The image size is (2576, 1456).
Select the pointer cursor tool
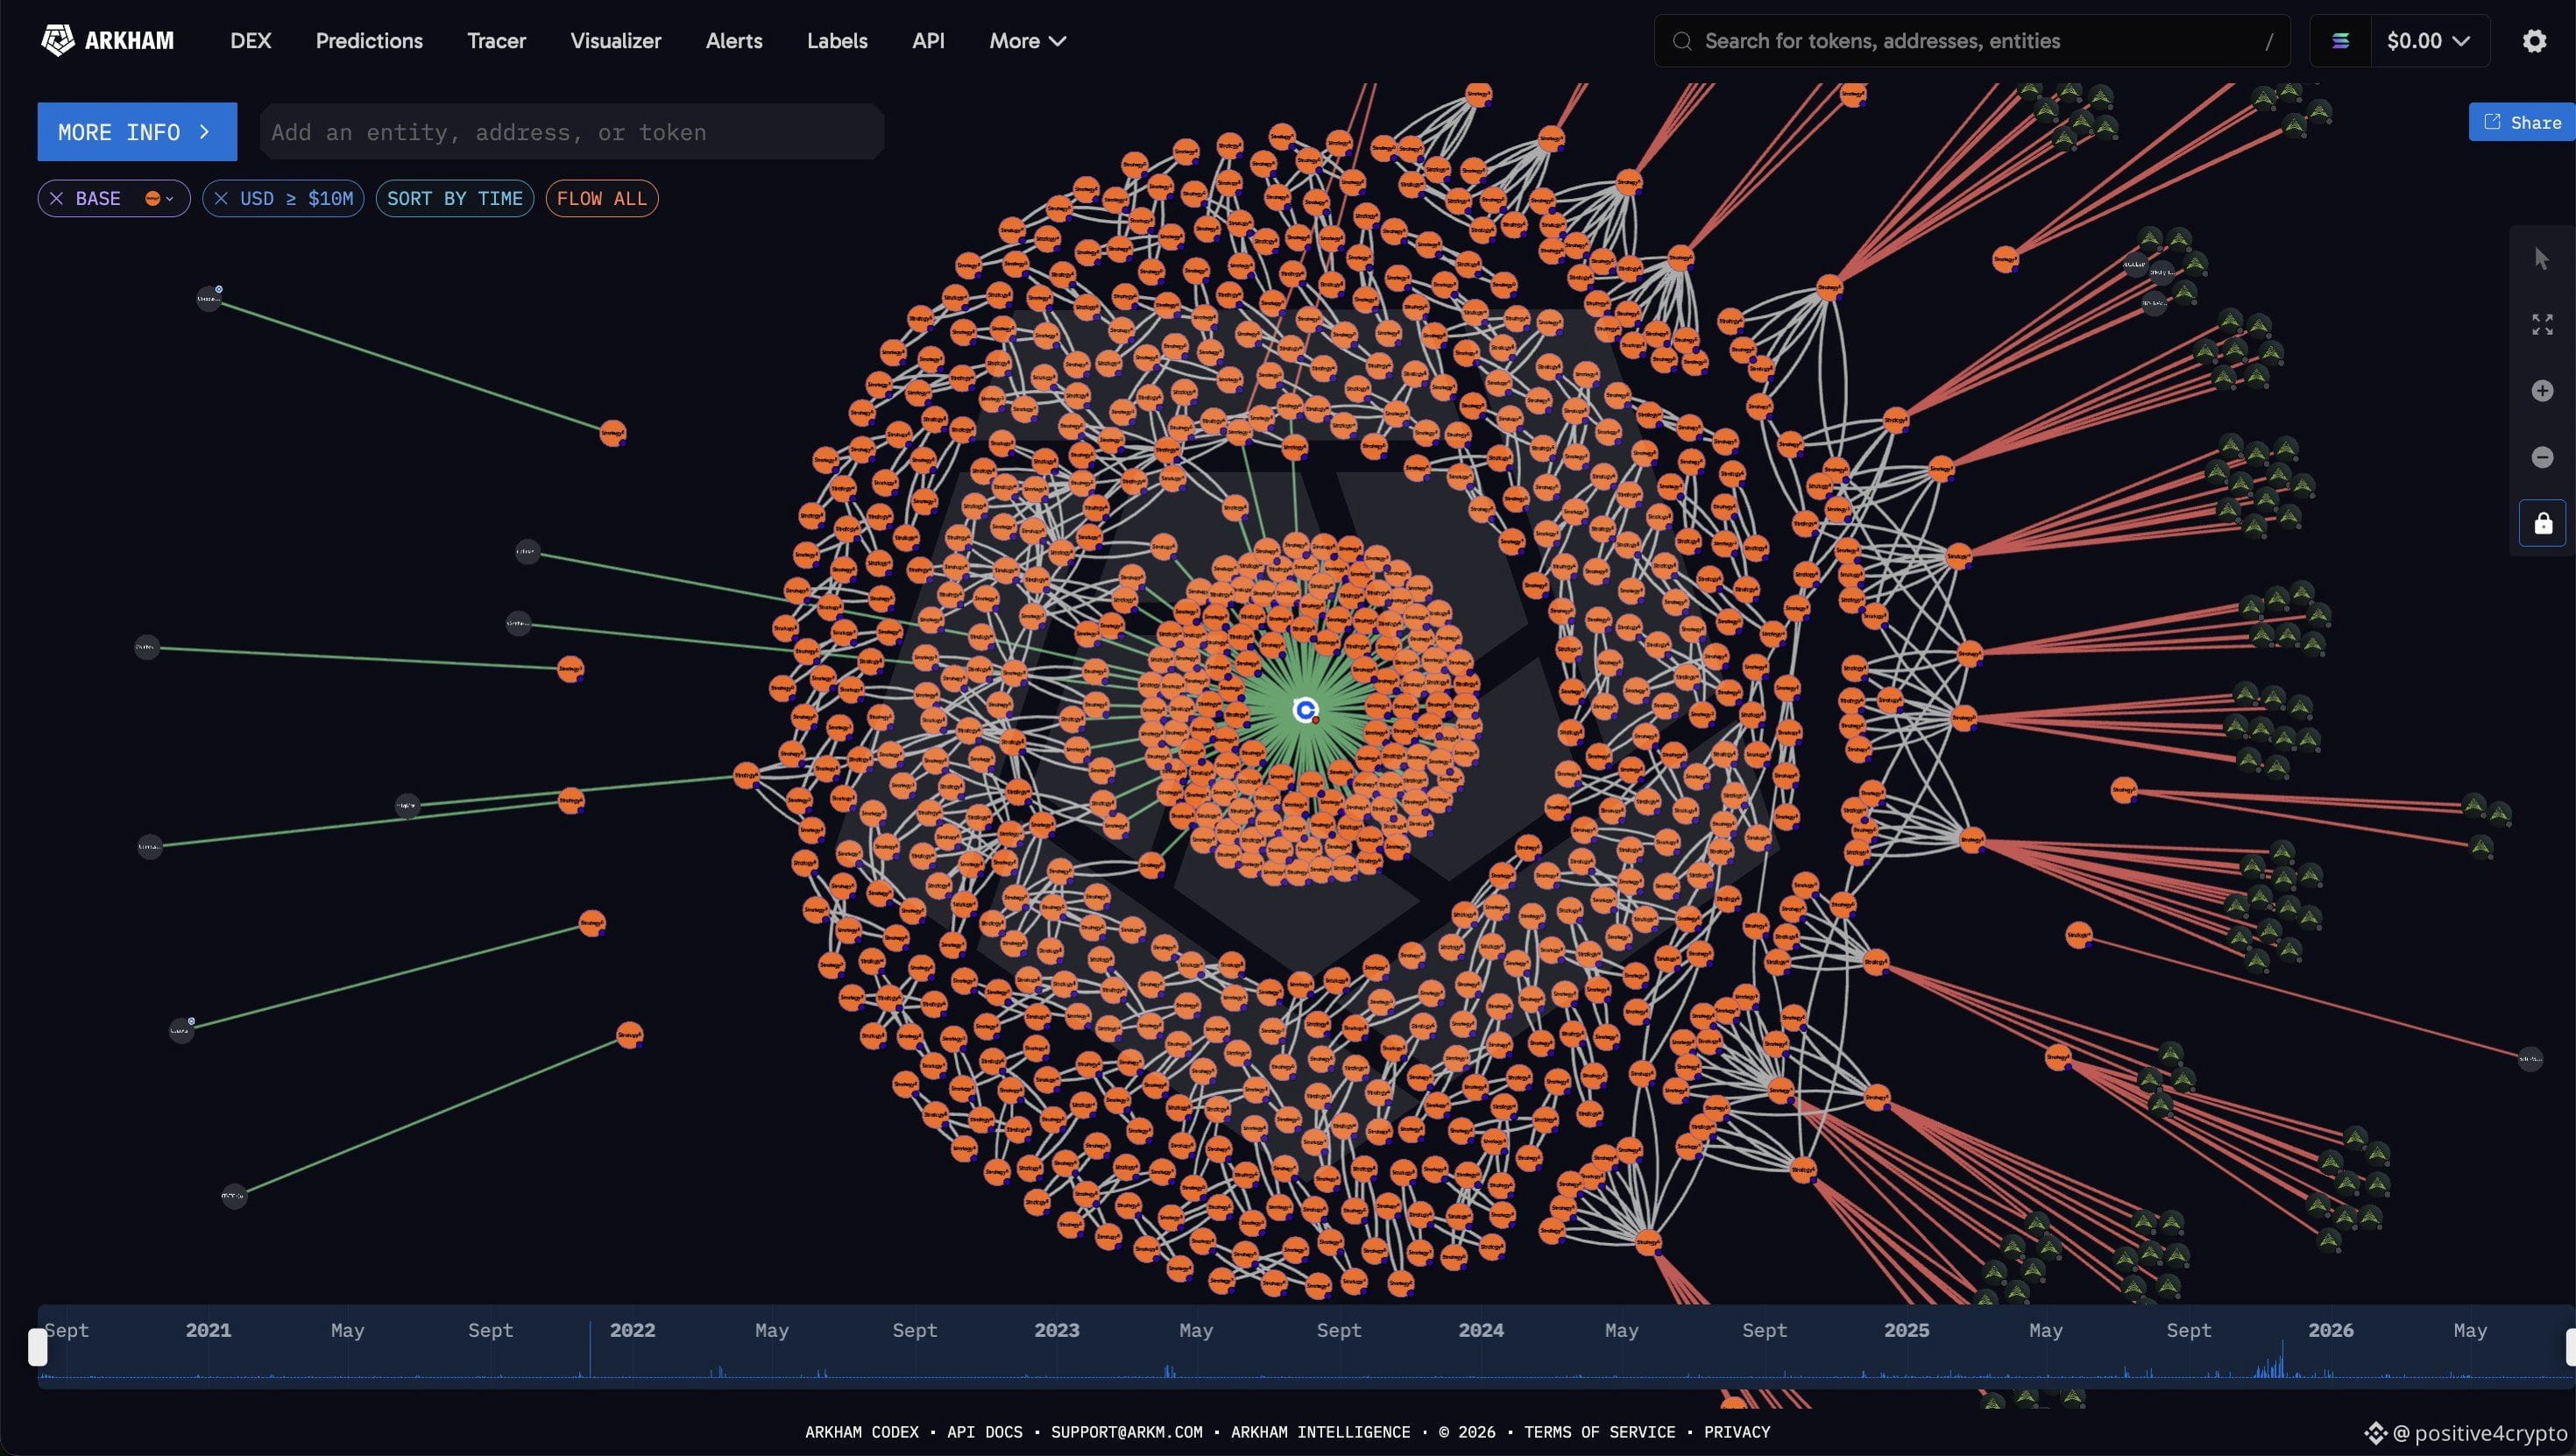2542,259
